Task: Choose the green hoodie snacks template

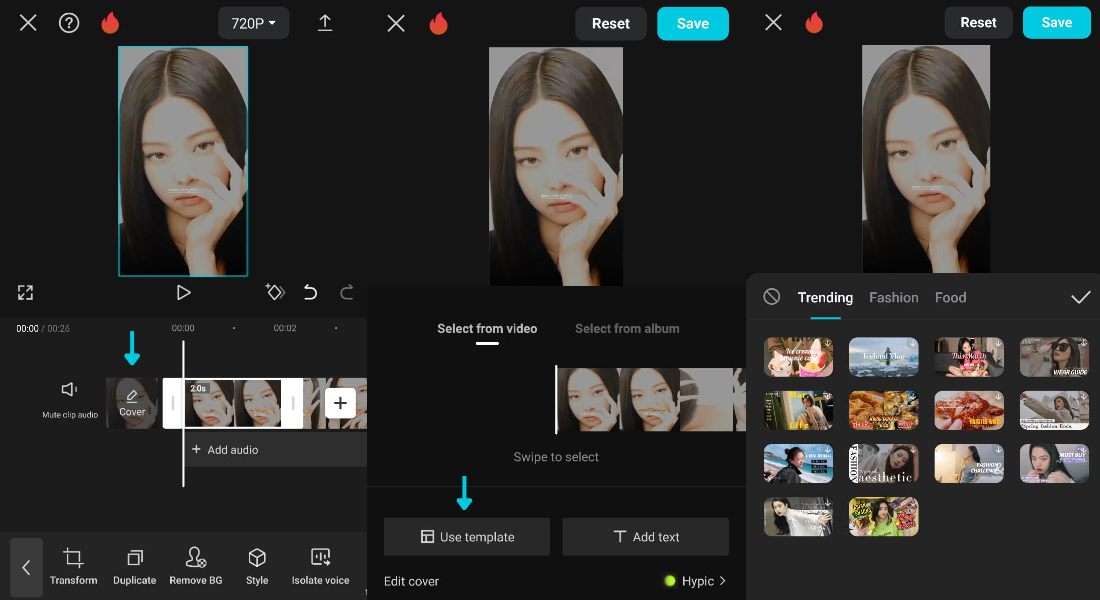Action: click(883, 516)
